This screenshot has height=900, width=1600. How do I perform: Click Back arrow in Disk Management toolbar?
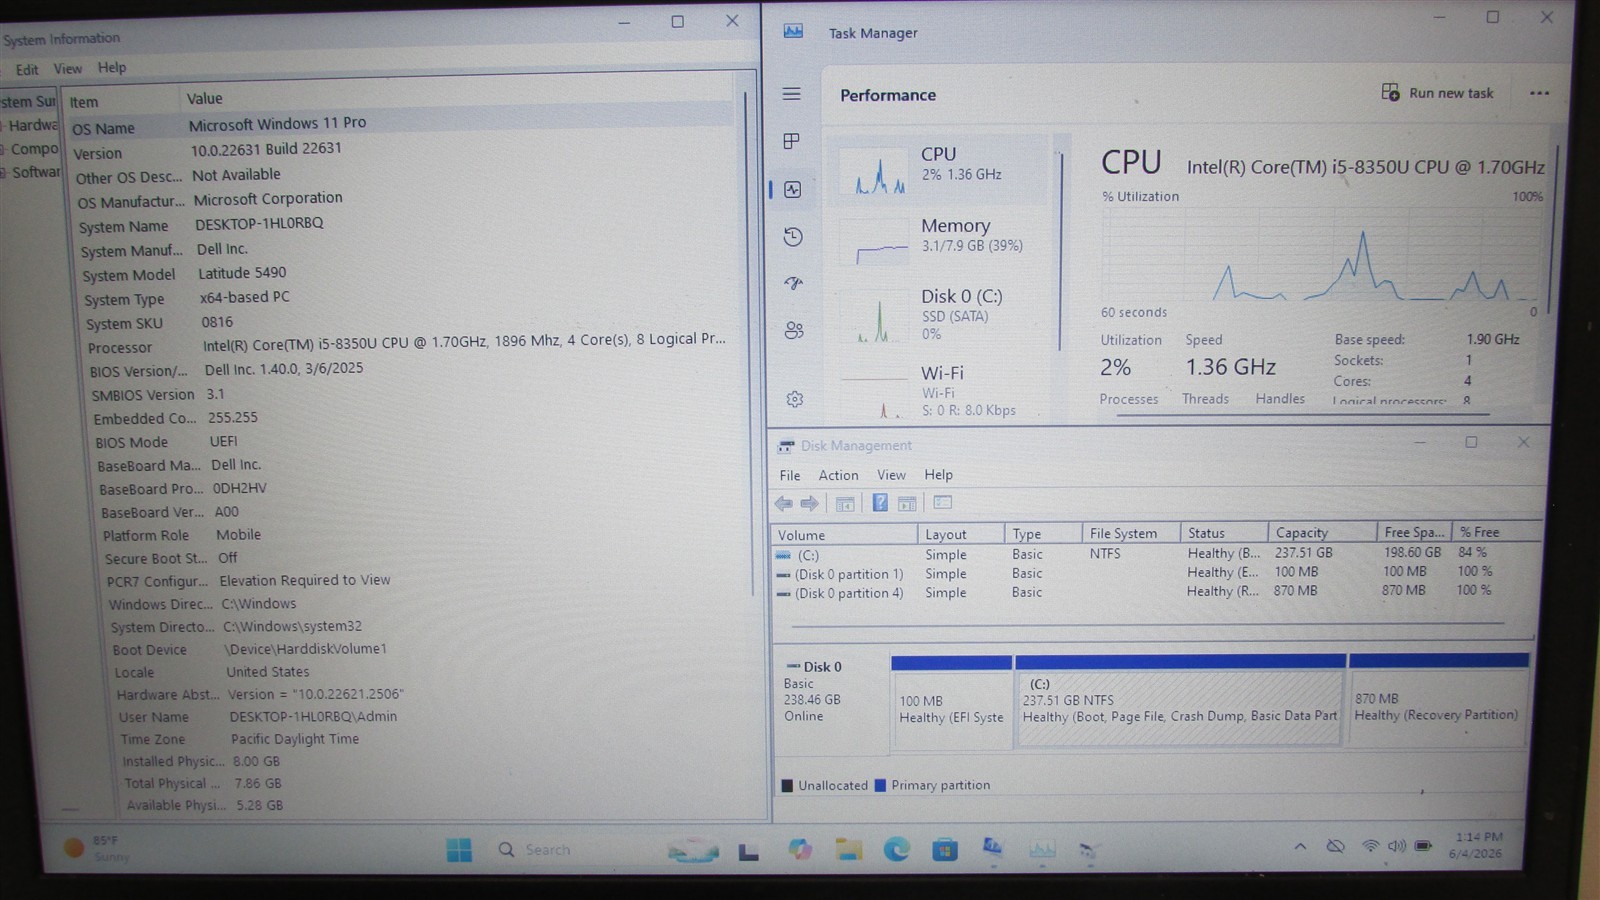click(x=784, y=503)
